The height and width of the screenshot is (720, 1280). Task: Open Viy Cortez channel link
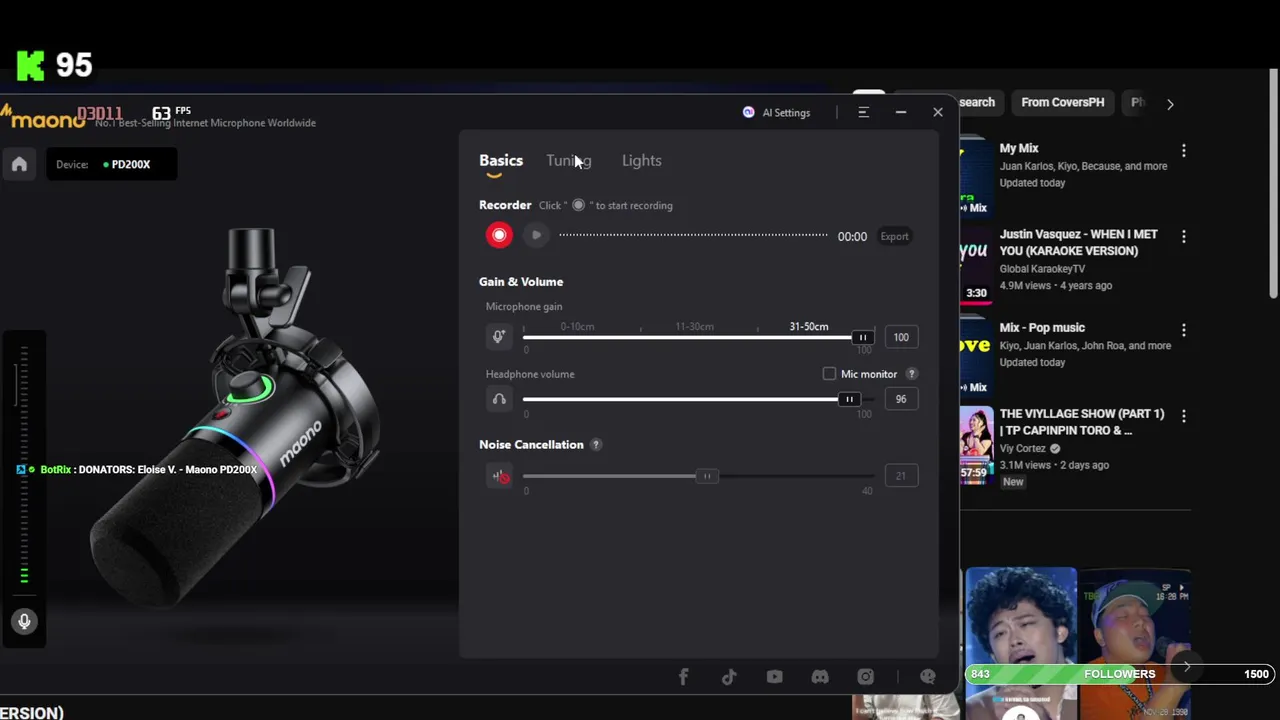coord(1023,449)
